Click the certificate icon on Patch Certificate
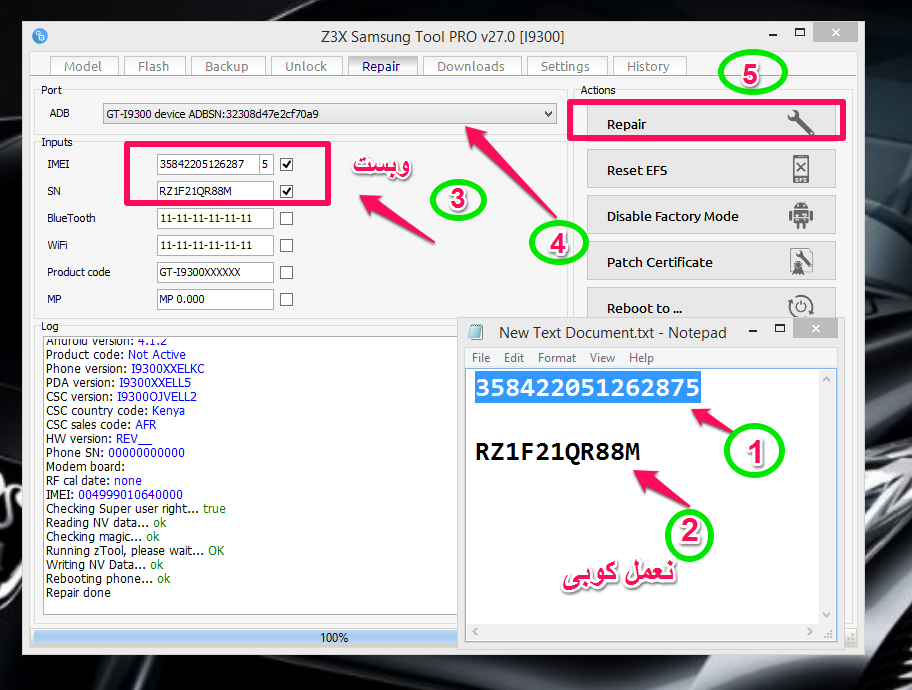This screenshot has height=690, width=912. pos(801,262)
